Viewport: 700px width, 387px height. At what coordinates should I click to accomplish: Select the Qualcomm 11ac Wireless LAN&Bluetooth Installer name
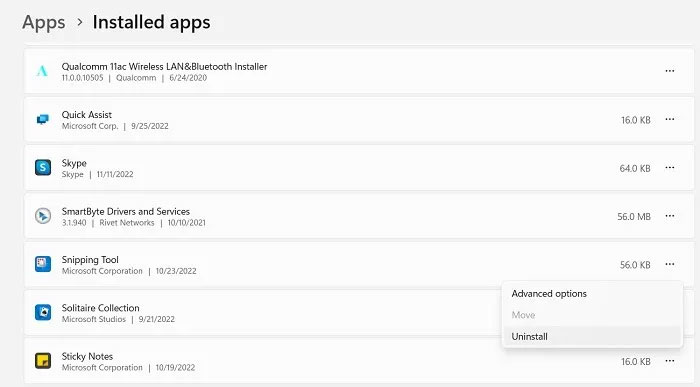coord(164,67)
